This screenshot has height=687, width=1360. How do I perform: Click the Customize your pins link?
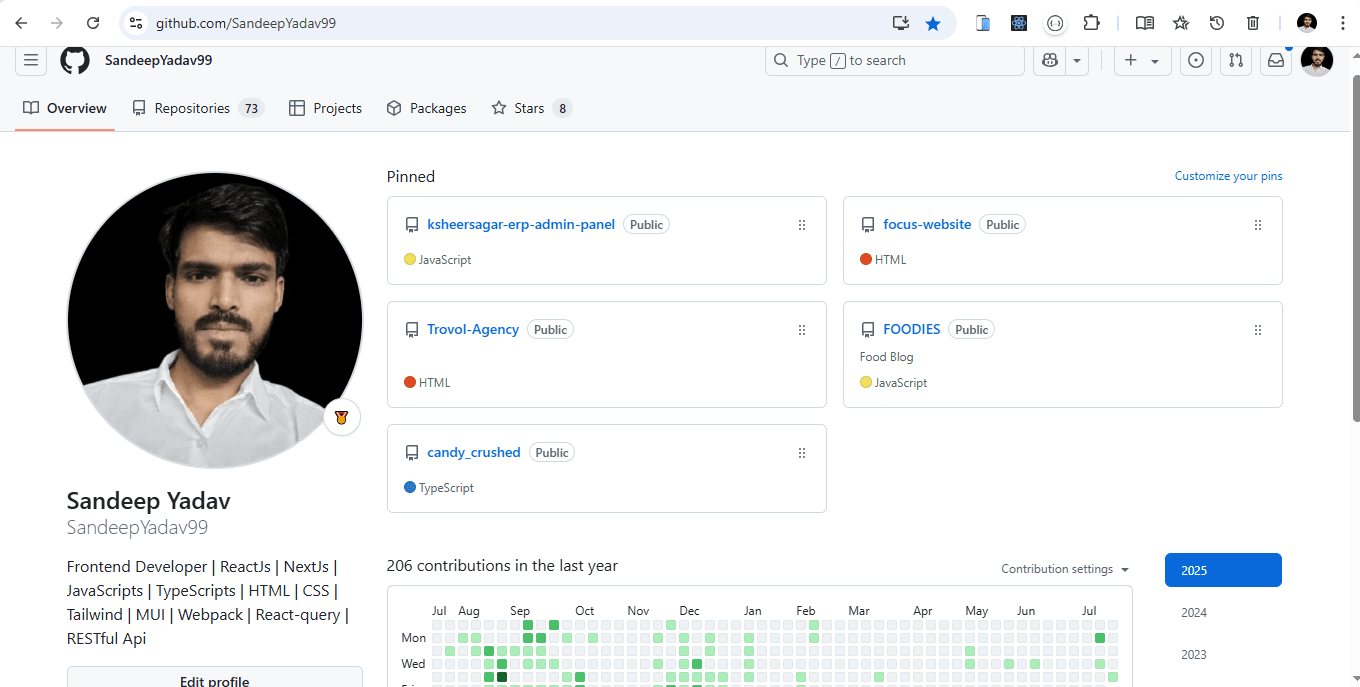click(x=1228, y=176)
